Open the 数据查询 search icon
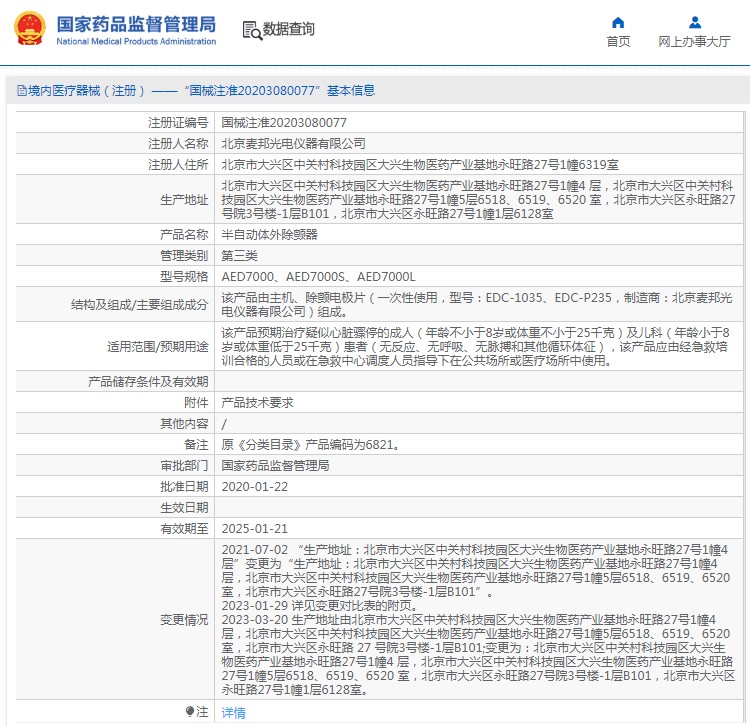Screen dimensions: 750x726 point(252,30)
